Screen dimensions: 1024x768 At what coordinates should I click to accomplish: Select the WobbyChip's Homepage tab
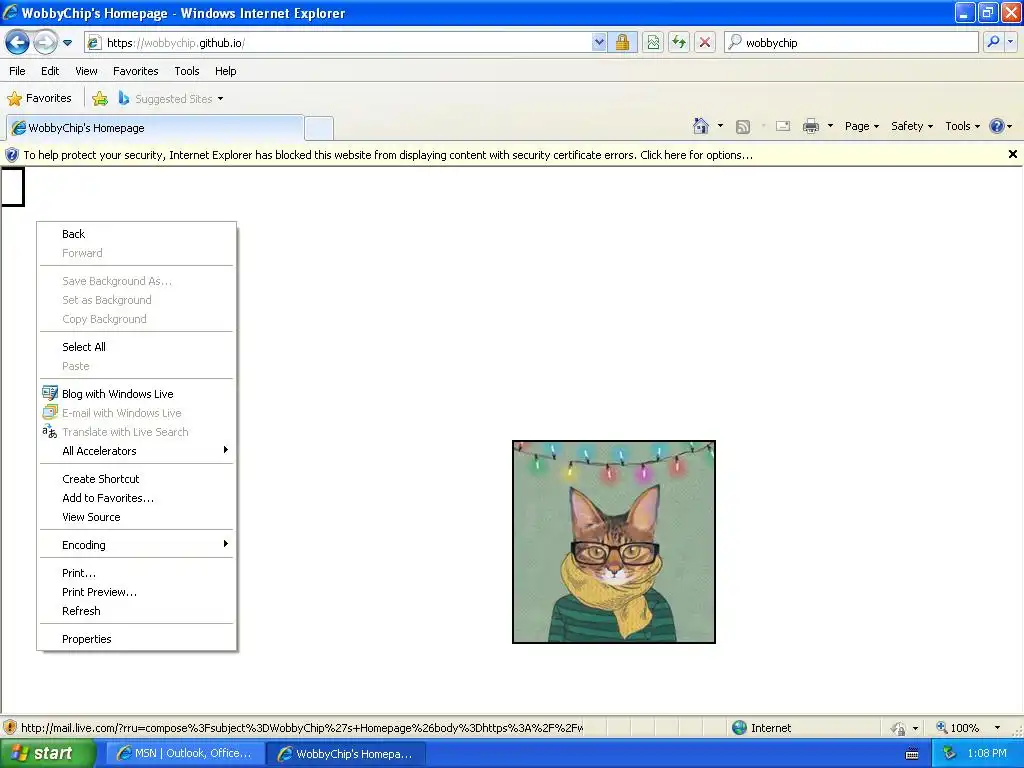(155, 128)
